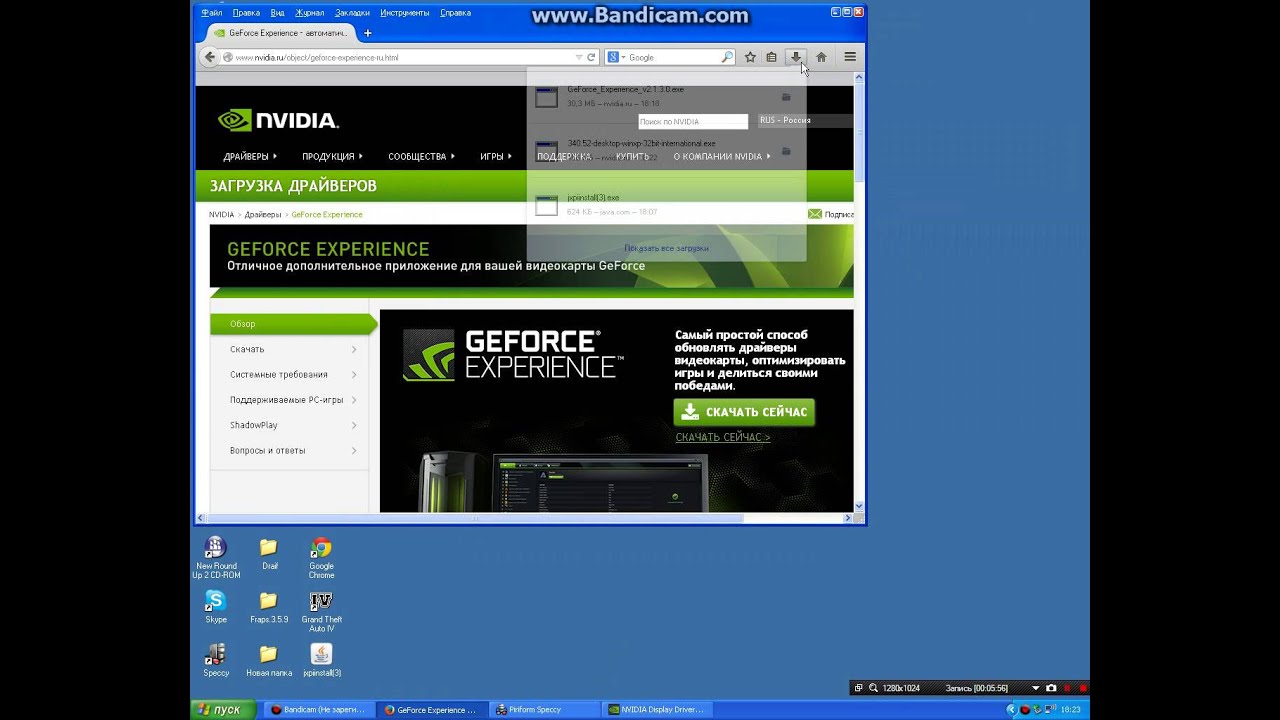Select the jxpinstall(3) Java installer icon
This screenshot has width=1280, height=720.
321,661
